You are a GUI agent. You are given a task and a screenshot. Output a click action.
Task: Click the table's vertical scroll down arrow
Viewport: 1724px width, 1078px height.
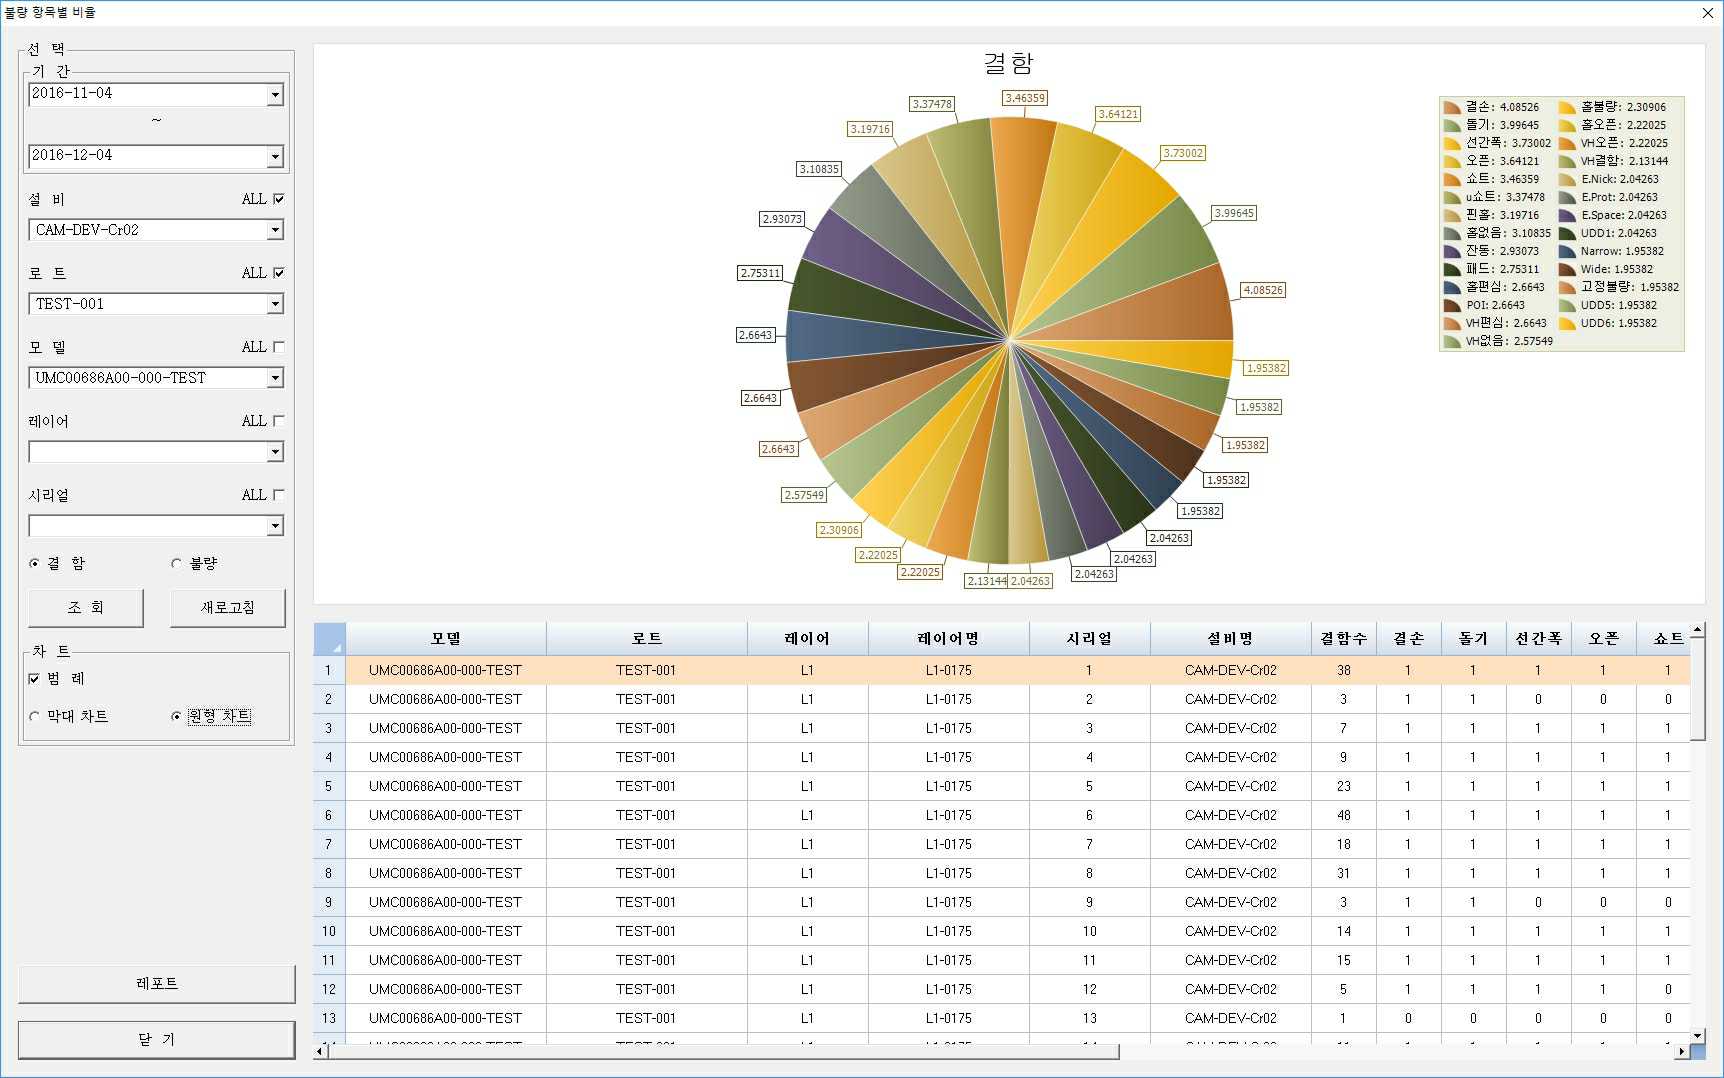tap(1697, 1035)
